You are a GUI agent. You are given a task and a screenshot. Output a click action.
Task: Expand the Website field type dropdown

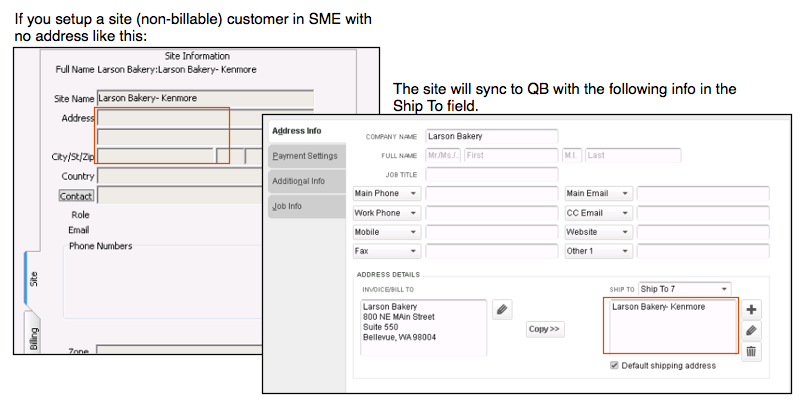597,232
